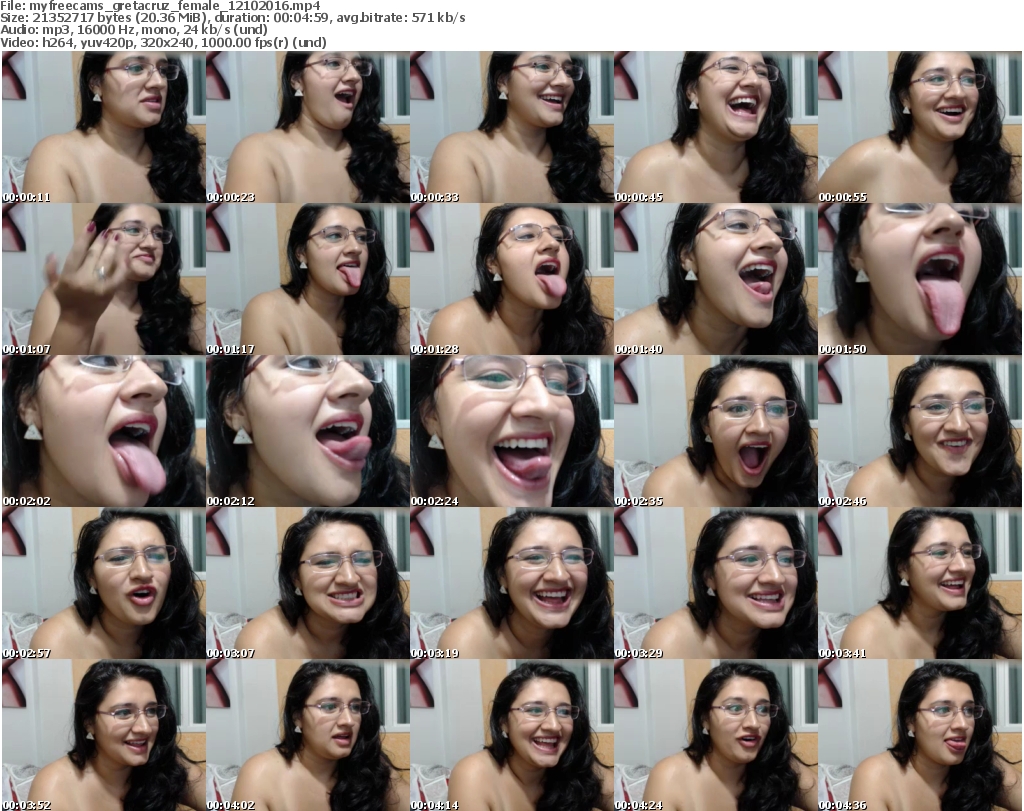Viewport: 1024px width, 811px height.
Task: Select the thumbnail stamped 00:04:36
Action: click(x=920, y=735)
